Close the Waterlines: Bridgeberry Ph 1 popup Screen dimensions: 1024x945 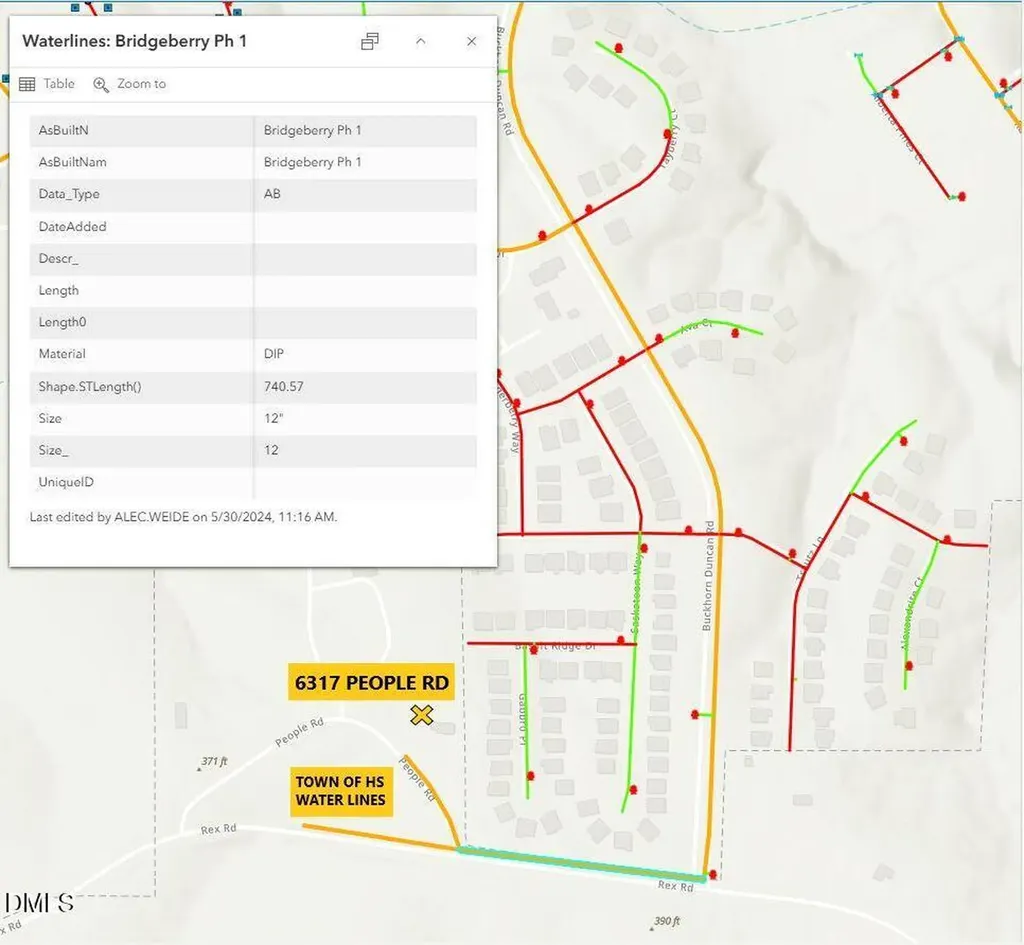[472, 41]
